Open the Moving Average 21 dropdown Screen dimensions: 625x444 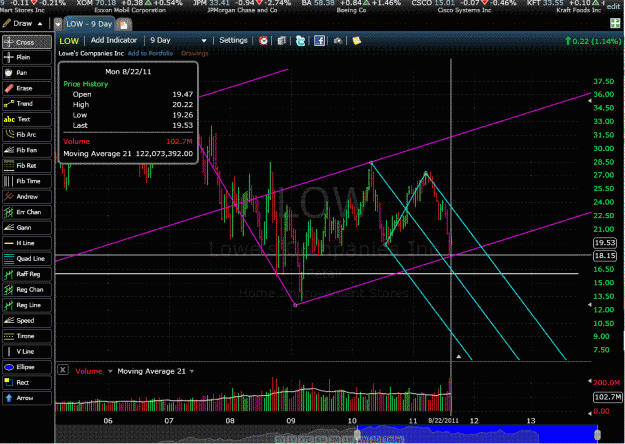pos(192,371)
